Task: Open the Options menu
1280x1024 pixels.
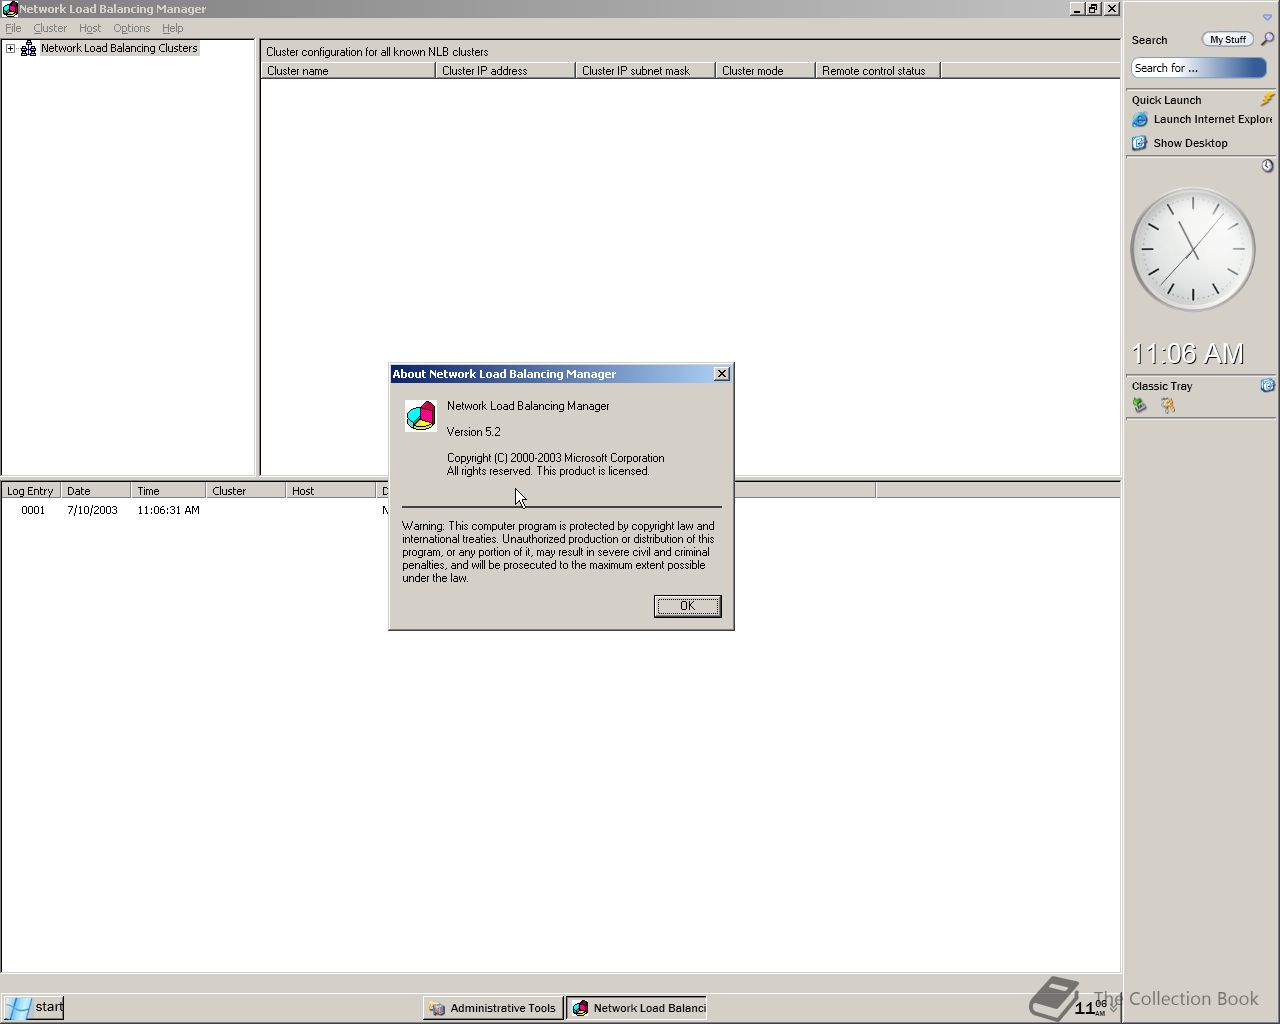Action: point(131,28)
